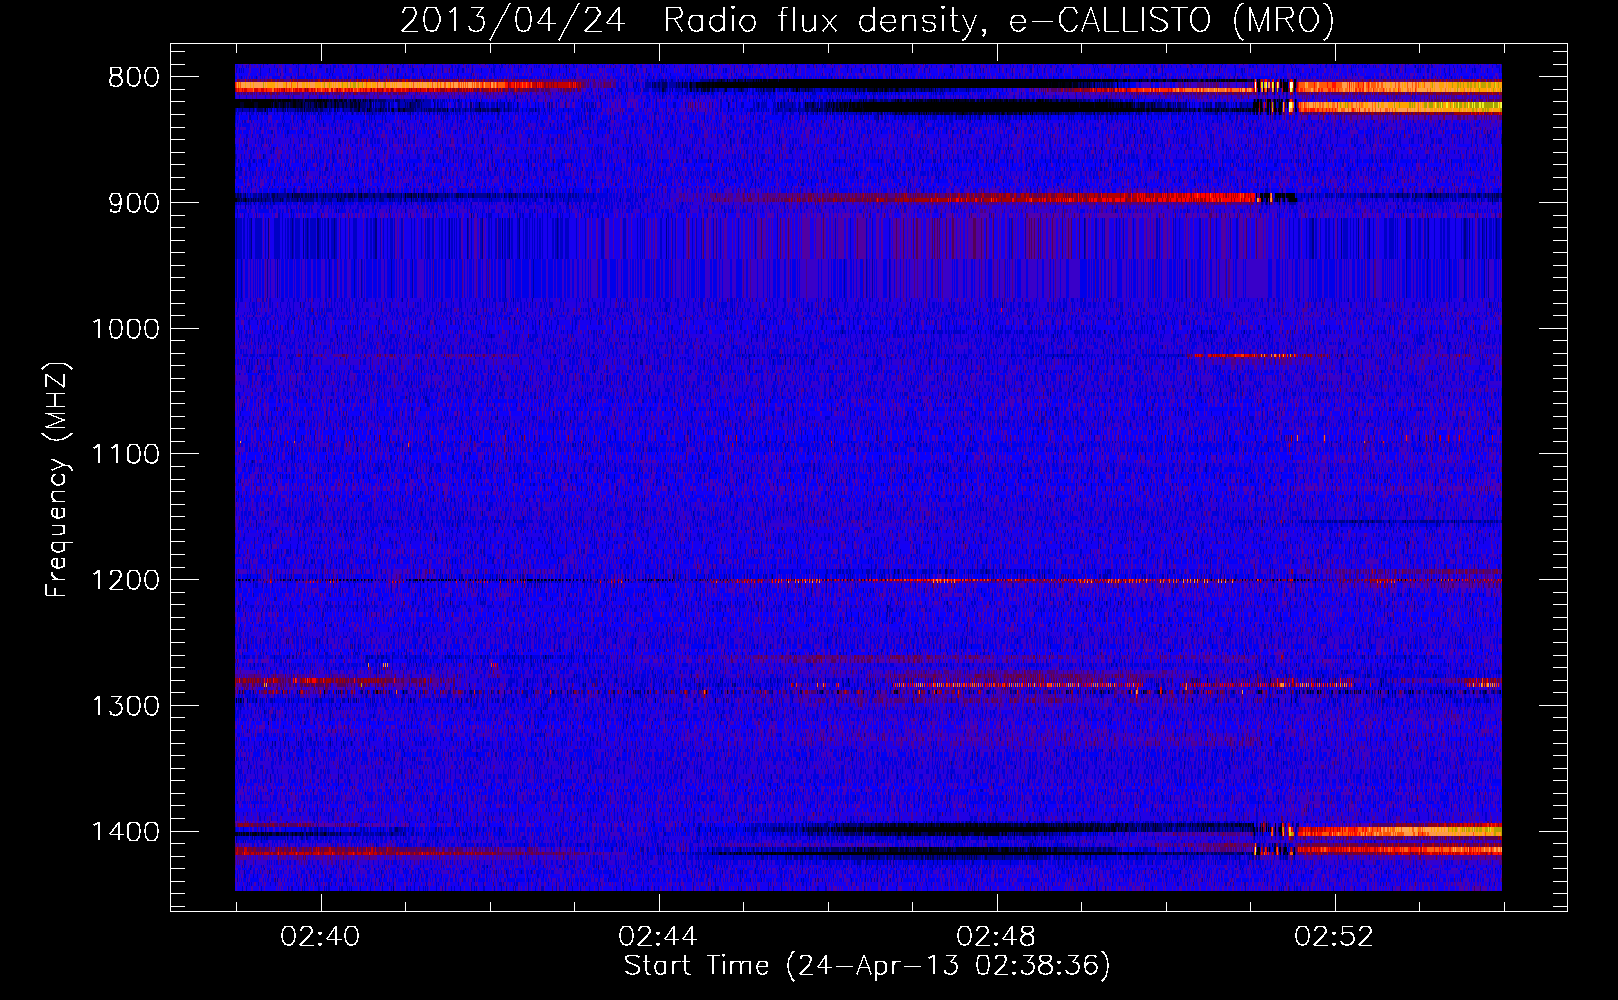Click the 800 frequency tick label
Viewport: 1618px width, 1000px height.
pyautogui.click(x=134, y=78)
